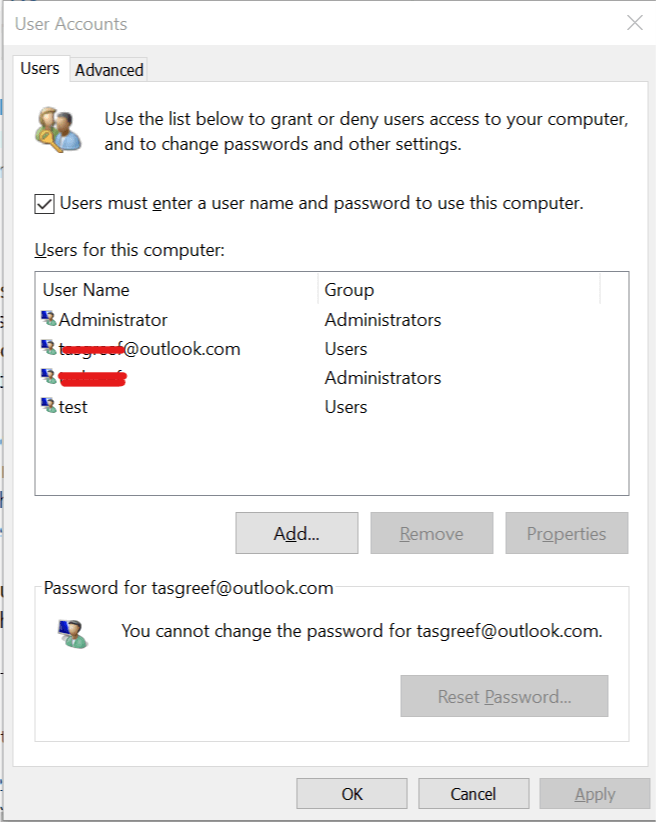The width and height of the screenshot is (656, 822).
Task: Sort list by User Name column header
Action: tap(177, 289)
